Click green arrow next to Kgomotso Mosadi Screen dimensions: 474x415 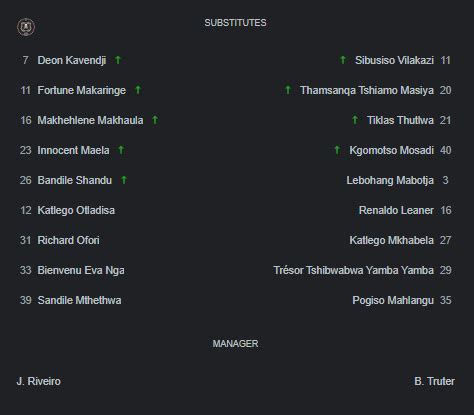tap(337, 150)
